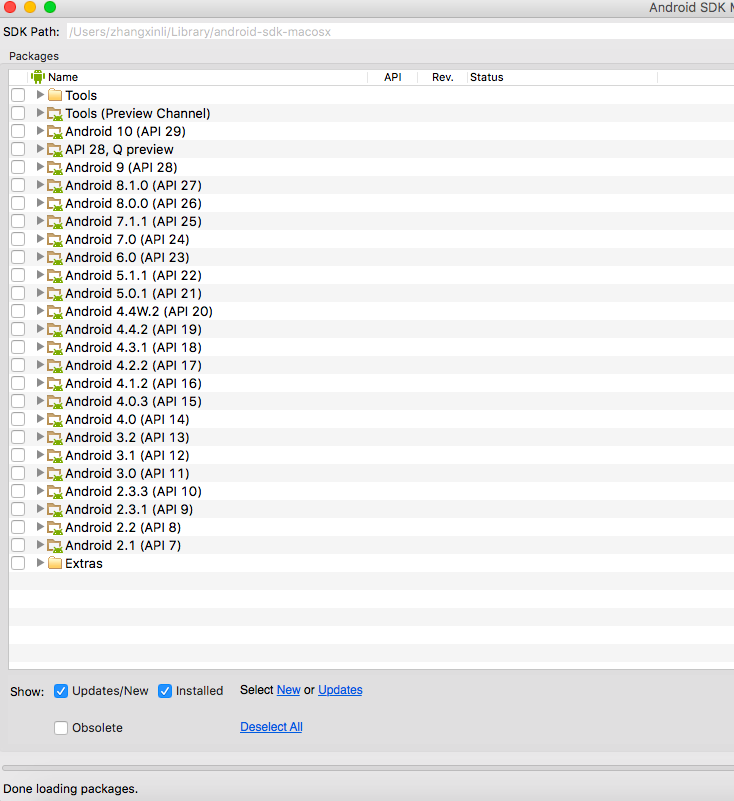Click the SDK Path text field

pyautogui.click(x=400, y=32)
